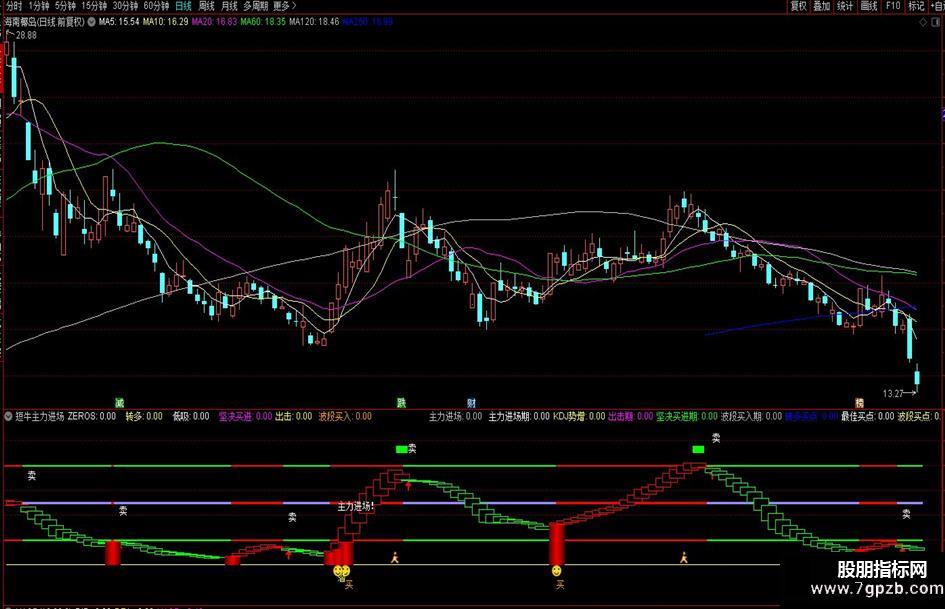The height and width of the screenshot is (609, 945).
Task: Click the 转多: 0.00 indicator value
Action: click(x=143, y=416)
